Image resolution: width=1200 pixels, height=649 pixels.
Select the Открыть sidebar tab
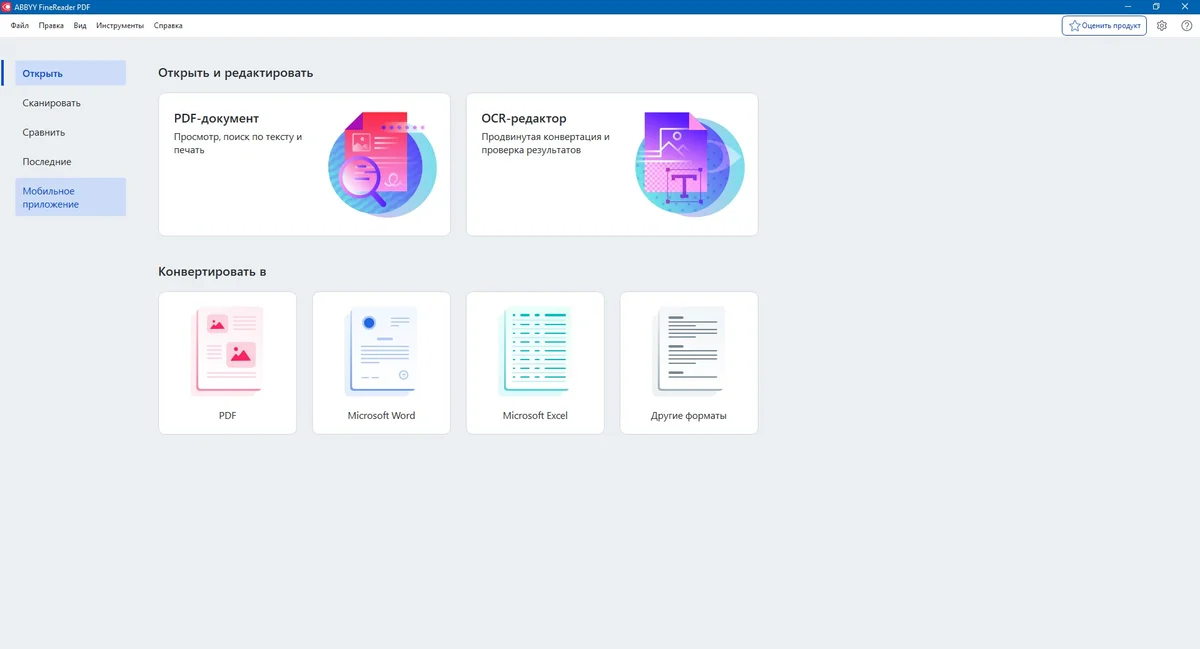pos(70,73)
